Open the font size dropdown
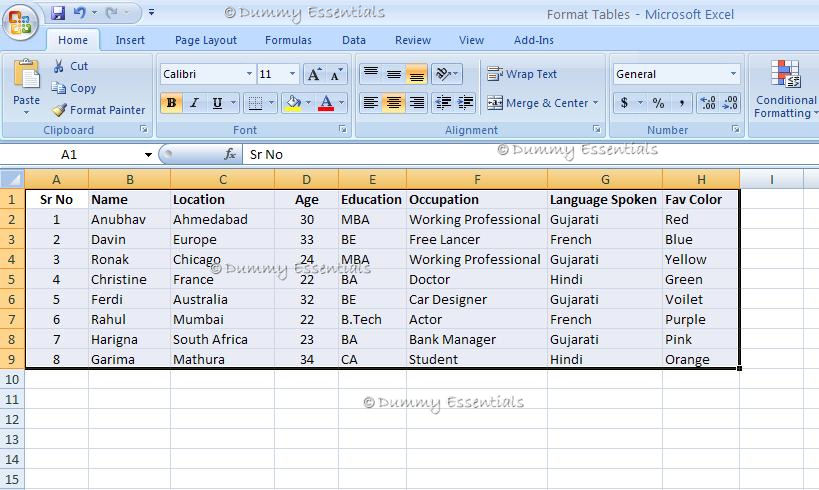This screenshot has height=490, width=819. pyautogui.click(x=292, y=74)
